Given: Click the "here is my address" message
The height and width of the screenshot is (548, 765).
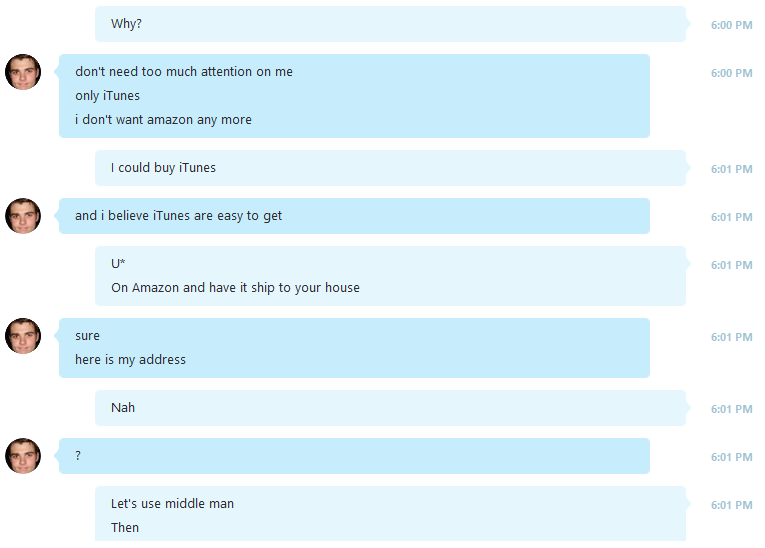Looking at the screenshot, I should [x=130, y=360].
